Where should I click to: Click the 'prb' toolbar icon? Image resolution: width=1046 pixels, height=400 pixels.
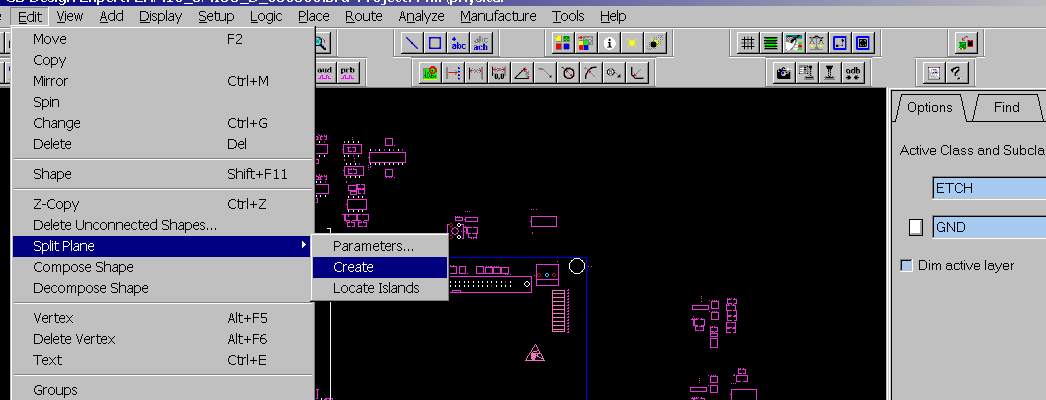point(347,71)
